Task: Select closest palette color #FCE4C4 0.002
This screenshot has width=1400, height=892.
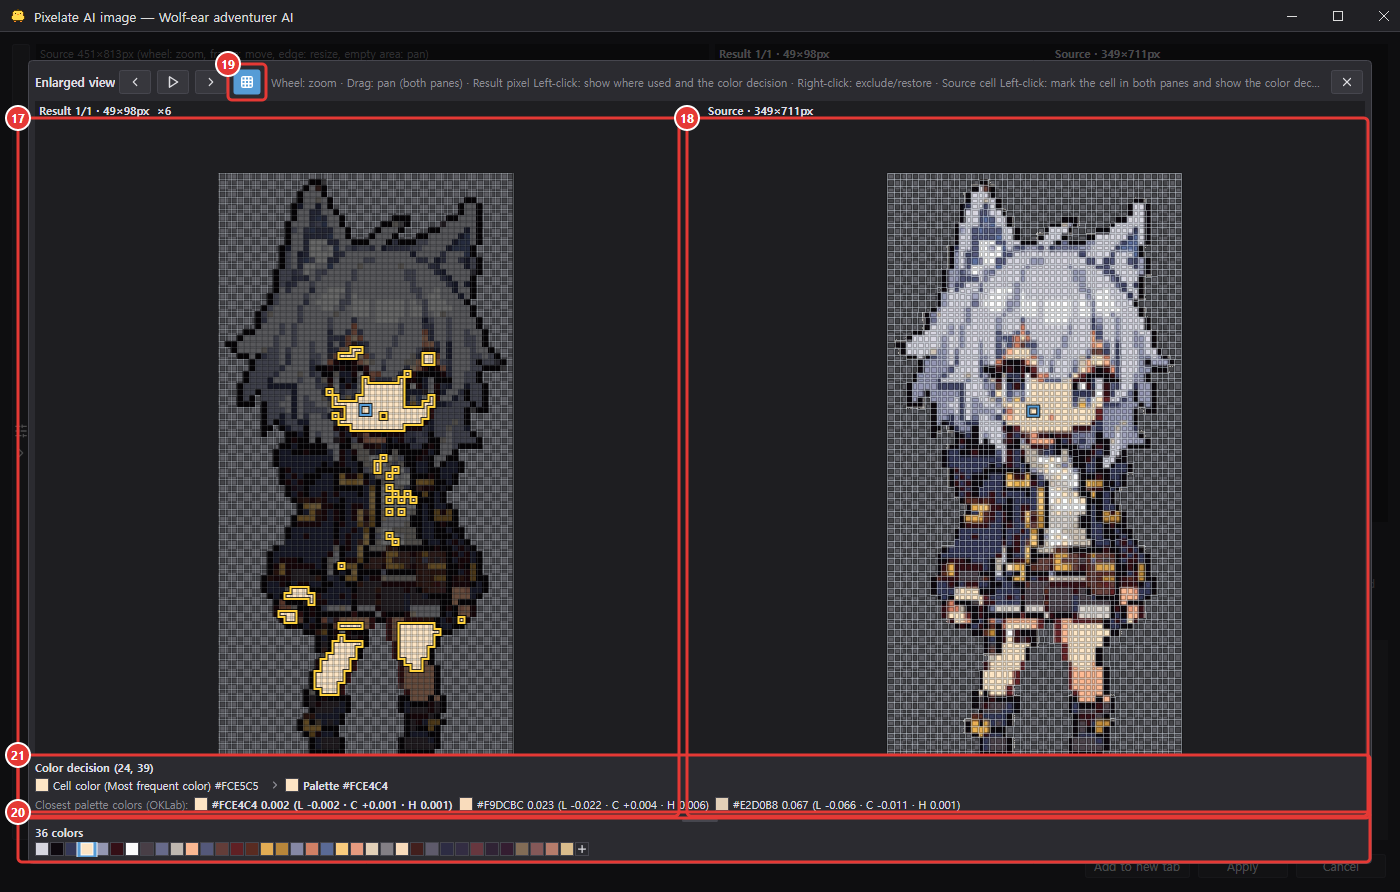Action: [201, 804]
